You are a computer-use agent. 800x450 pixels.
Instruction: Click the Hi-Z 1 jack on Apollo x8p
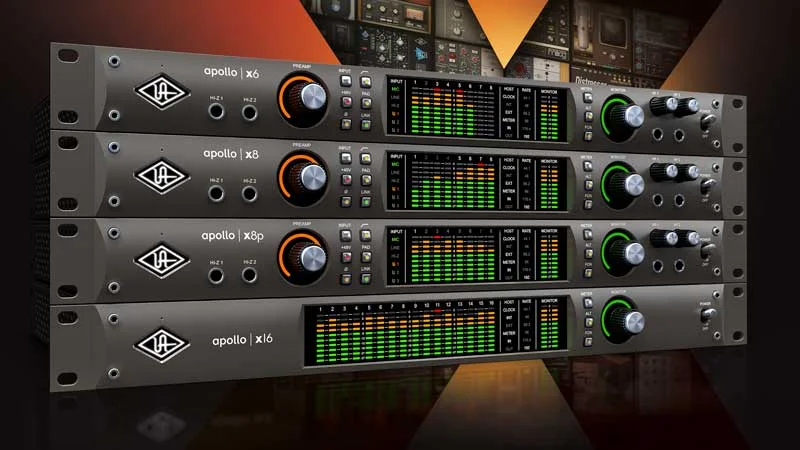point(216,275)
